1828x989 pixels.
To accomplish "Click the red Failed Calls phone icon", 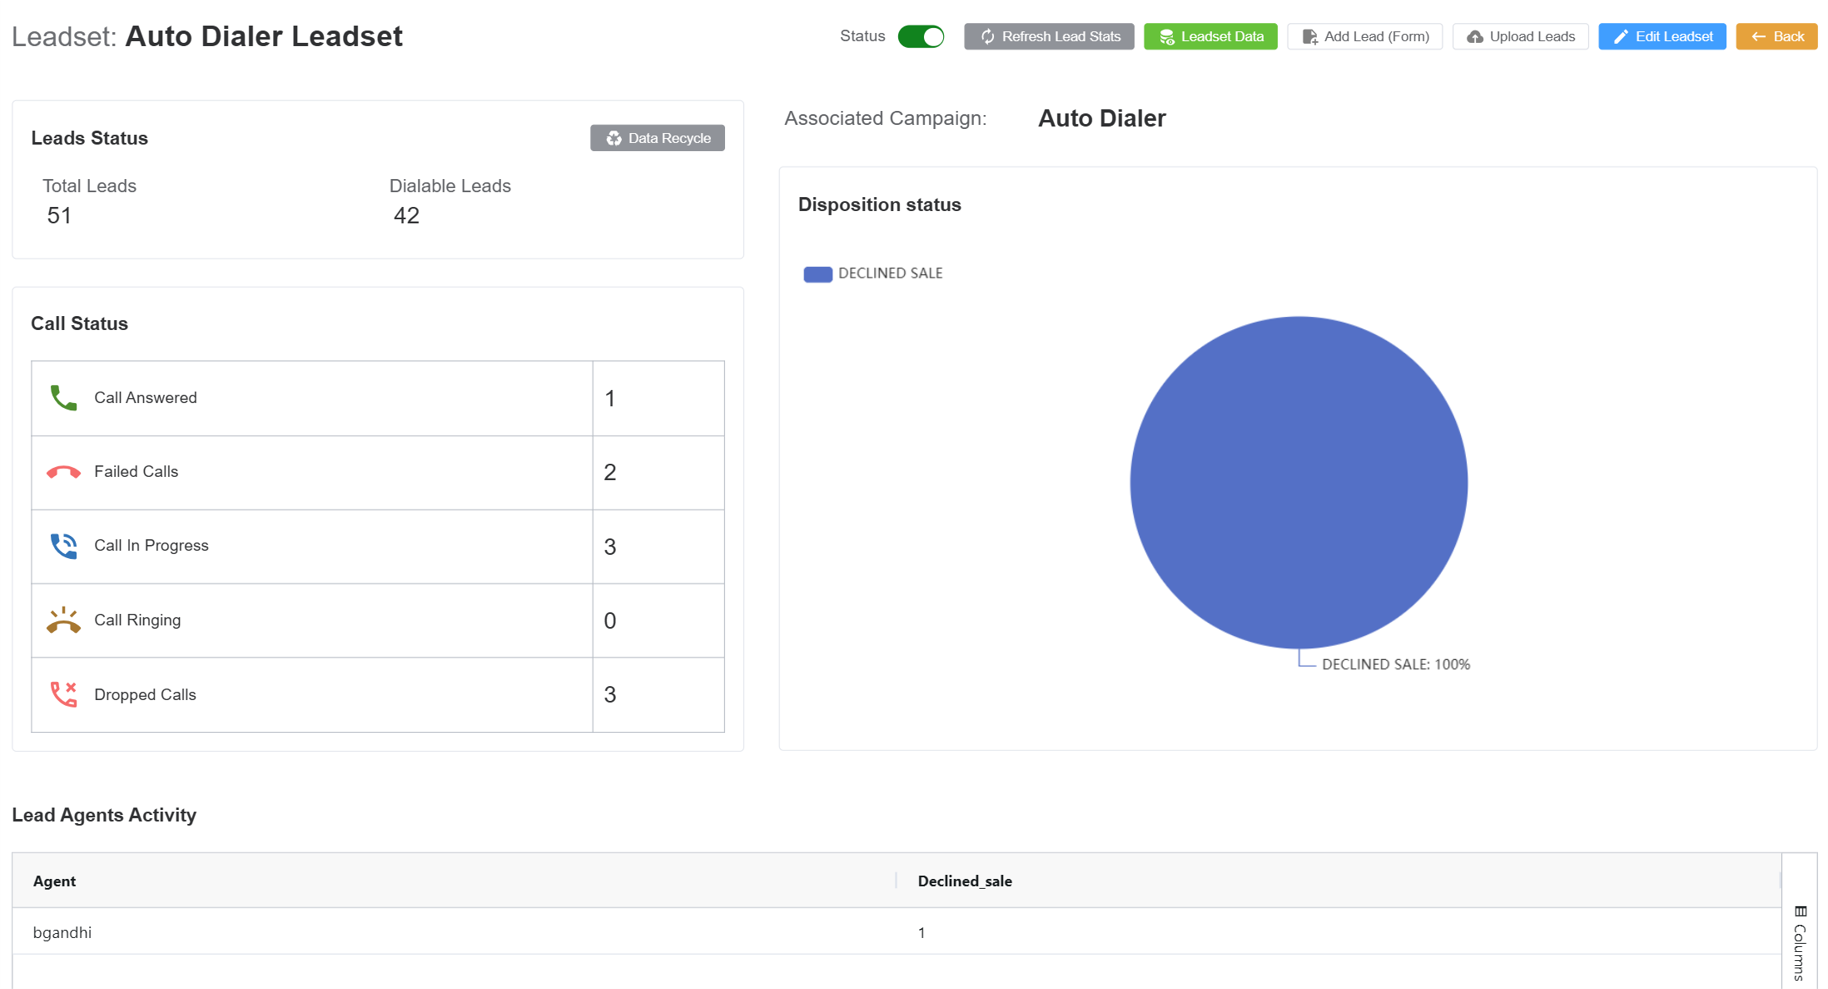I will [63, 471].
